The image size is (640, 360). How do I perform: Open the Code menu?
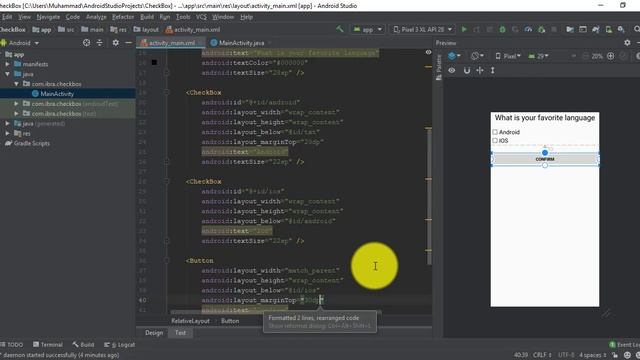(73, 17)
